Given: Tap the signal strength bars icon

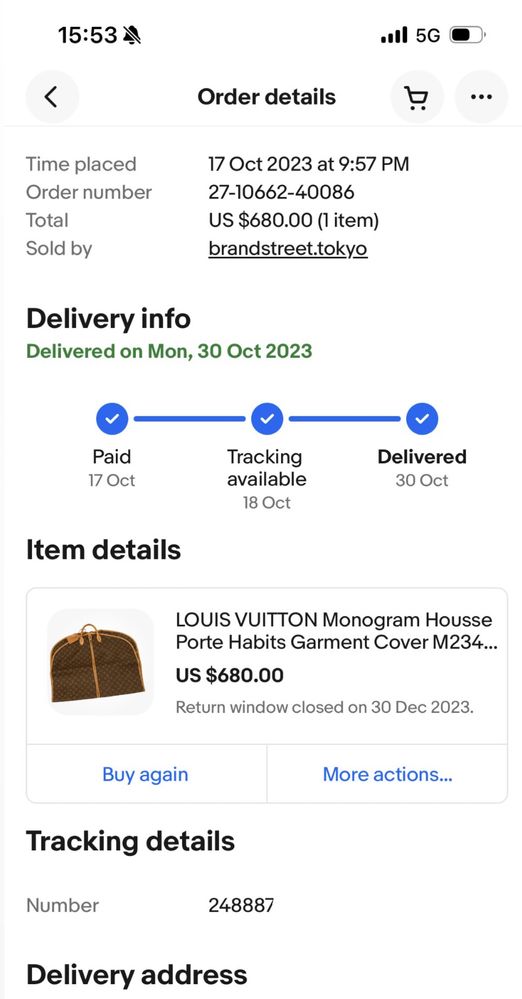Looking at the screenshot, I should coord(394,35).
